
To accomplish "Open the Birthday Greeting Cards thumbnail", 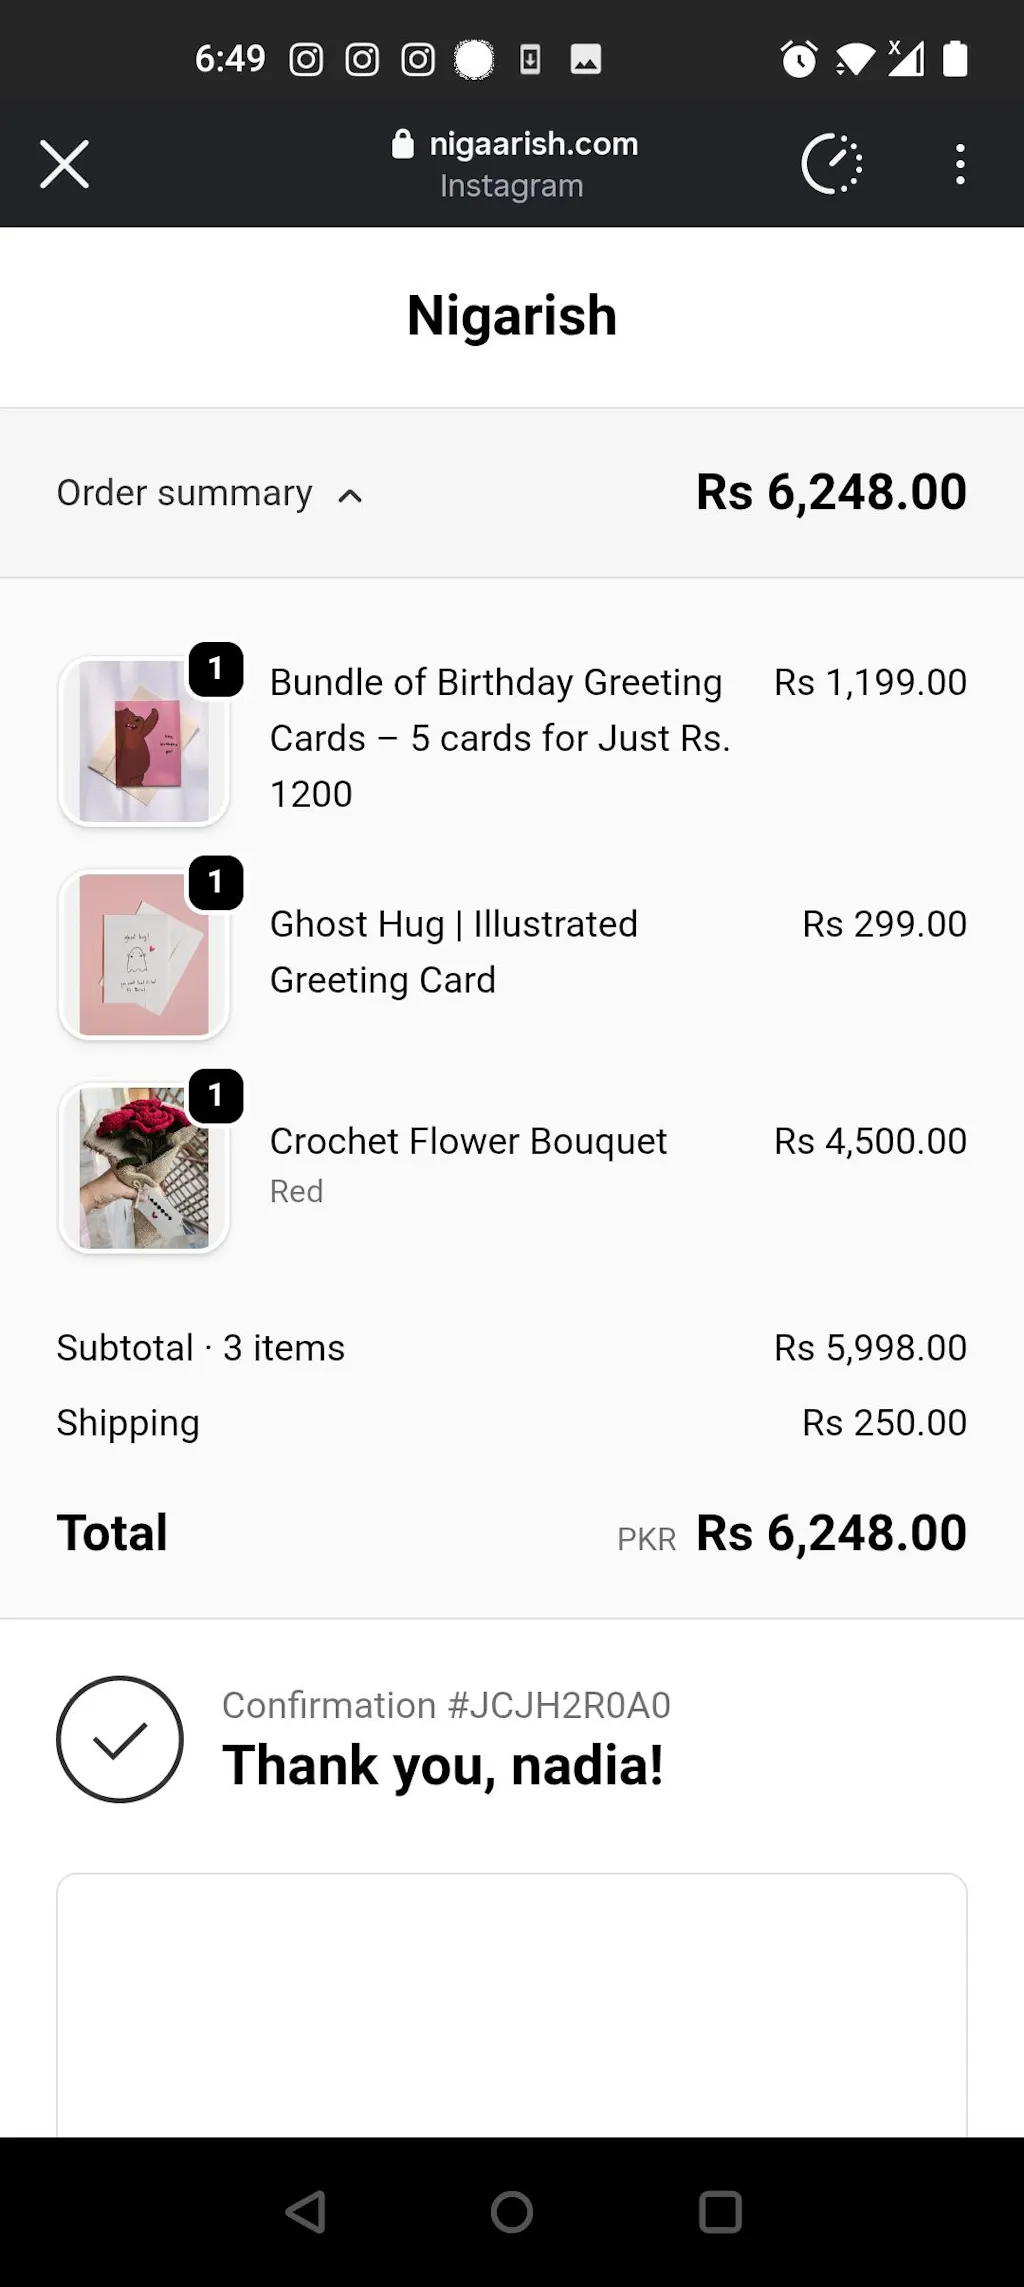I will [x=144, y=741].
